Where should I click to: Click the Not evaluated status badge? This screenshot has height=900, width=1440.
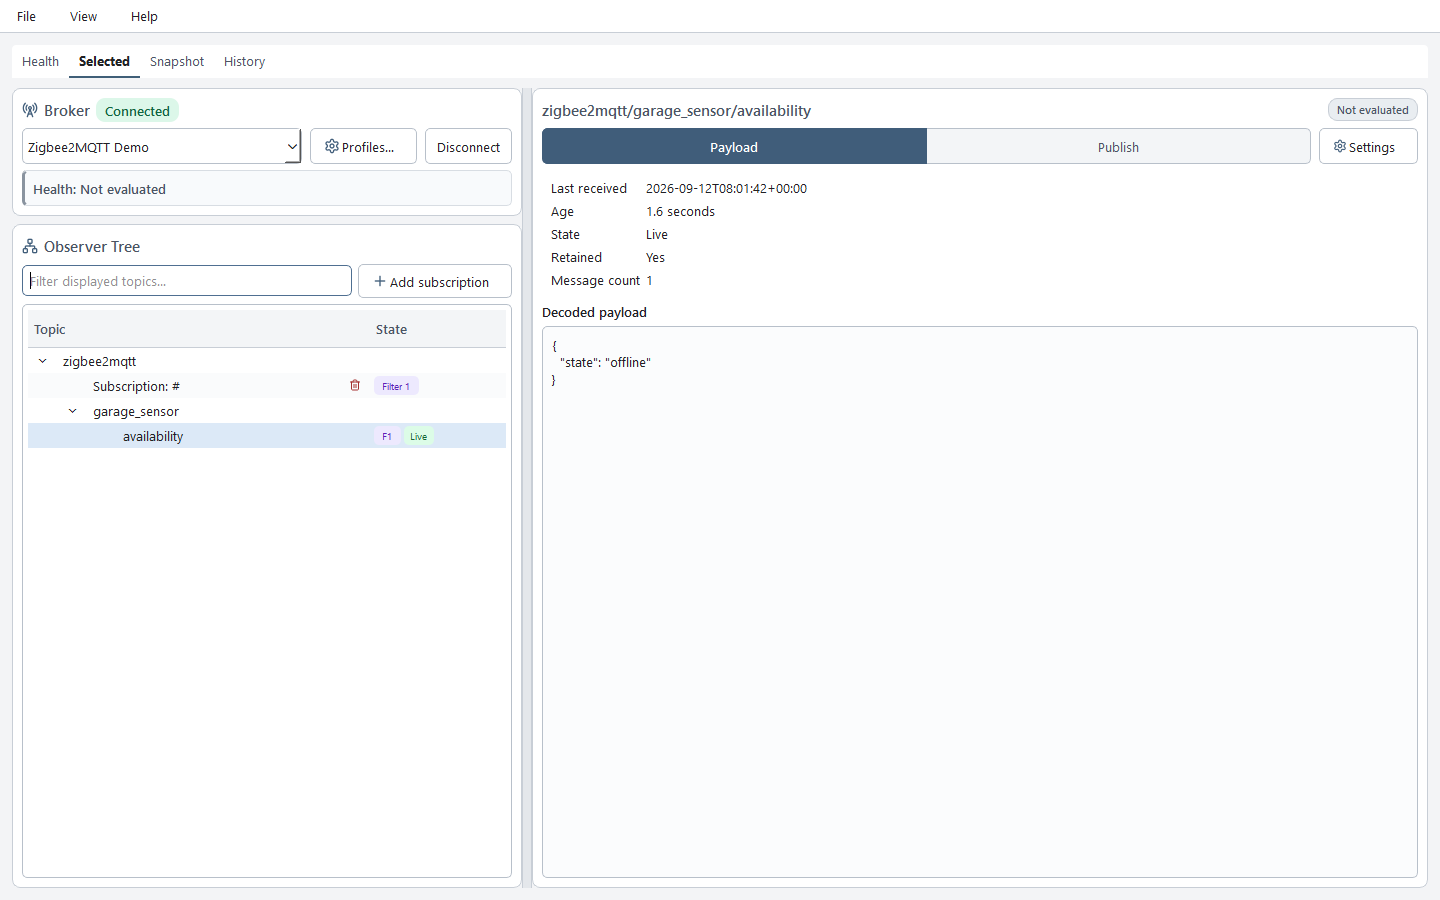click(x=1372, y=110)
